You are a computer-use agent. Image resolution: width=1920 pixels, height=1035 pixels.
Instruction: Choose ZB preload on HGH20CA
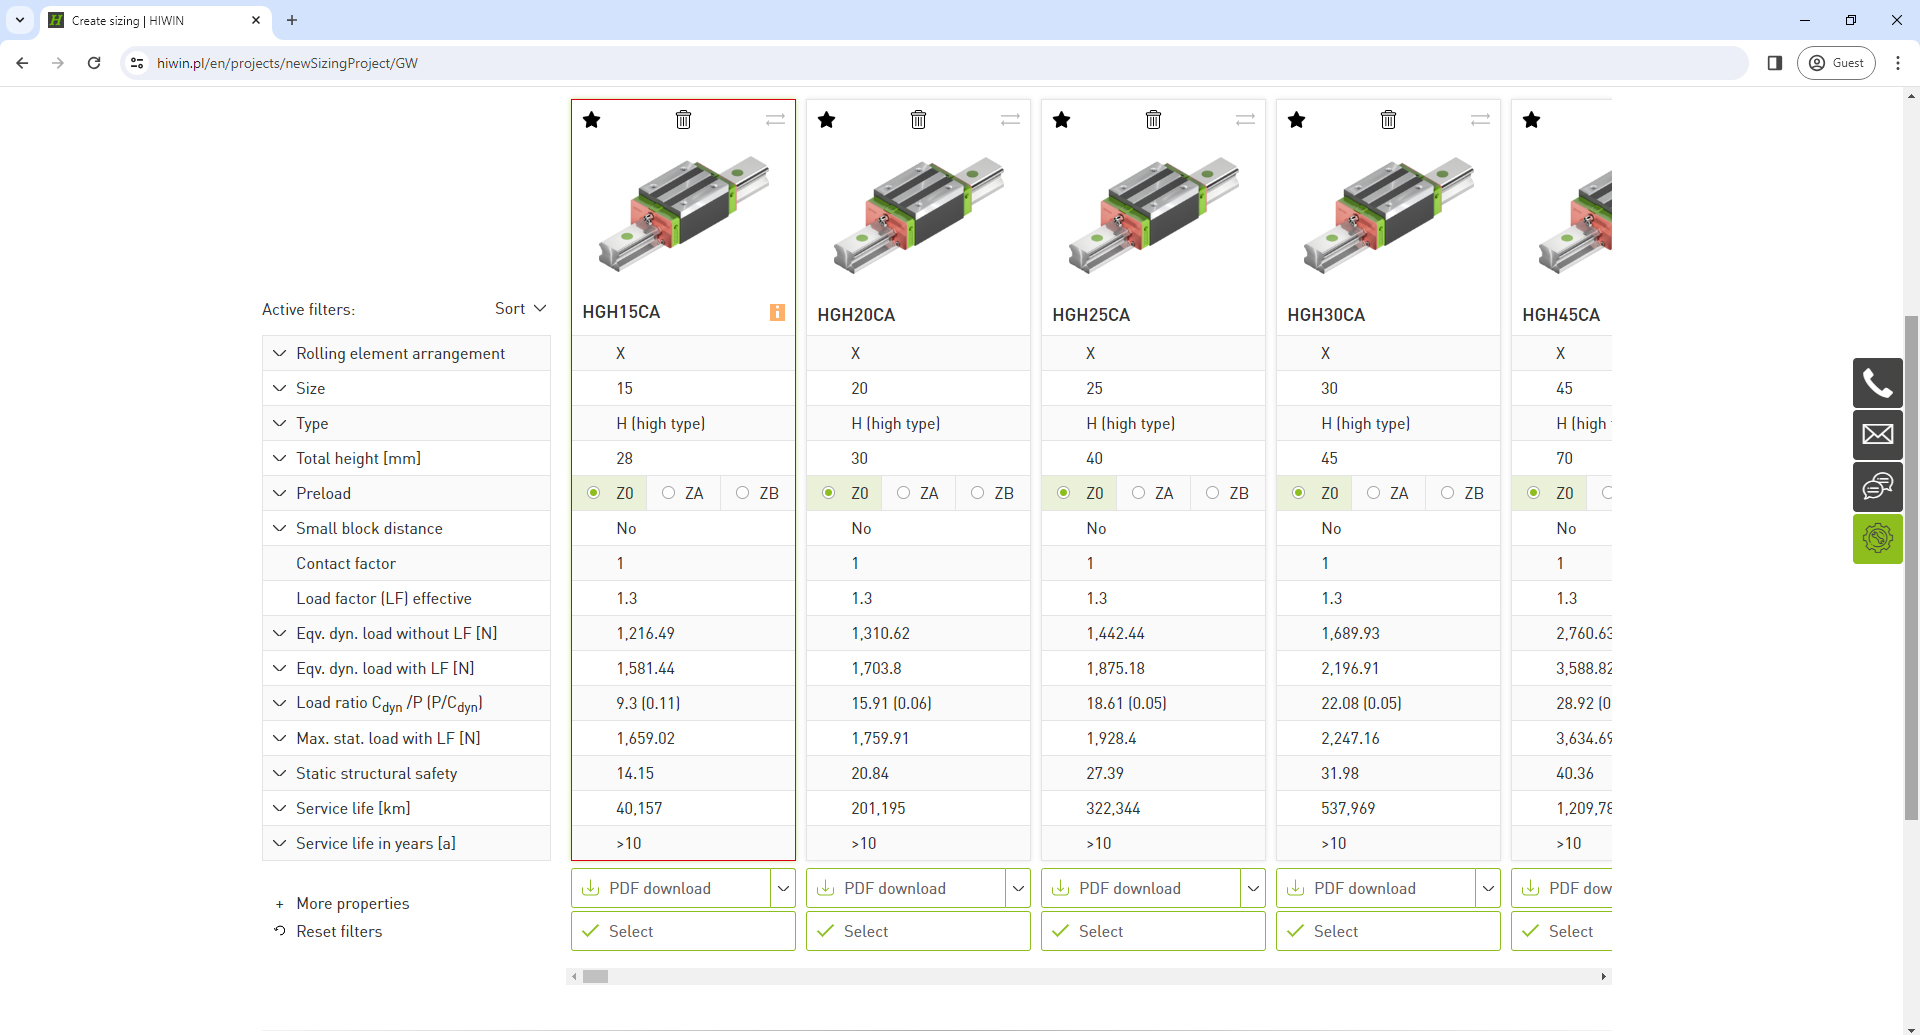click(x=977, y=493)
